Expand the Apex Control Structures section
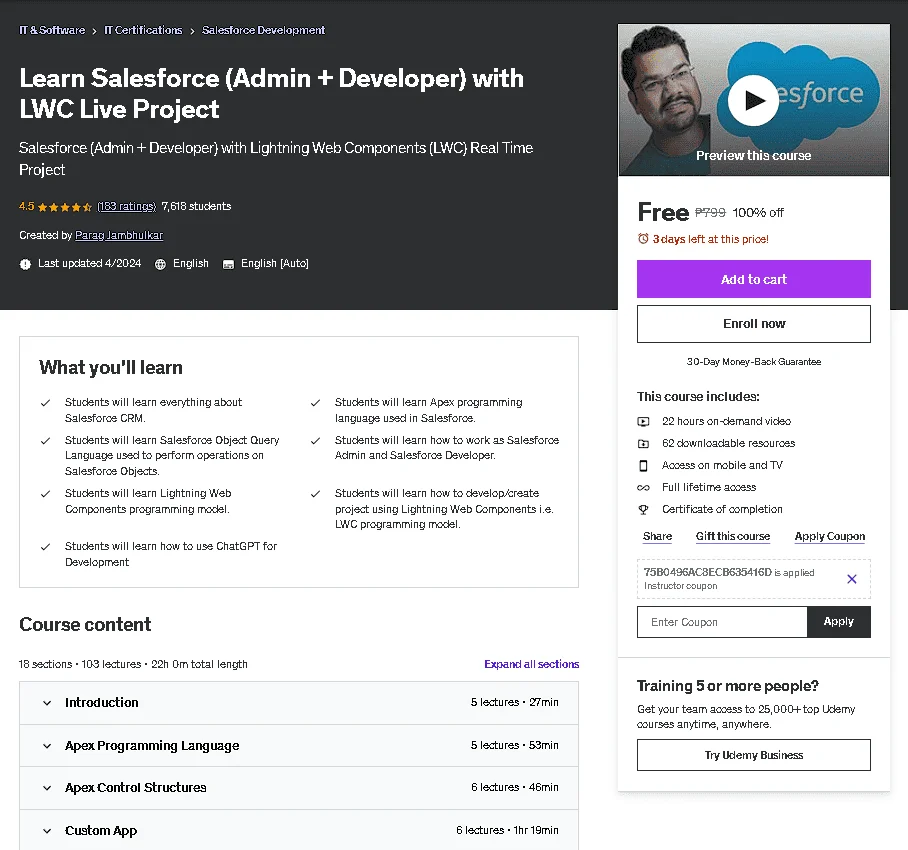908x850 pixels. [x=299, y=787]
